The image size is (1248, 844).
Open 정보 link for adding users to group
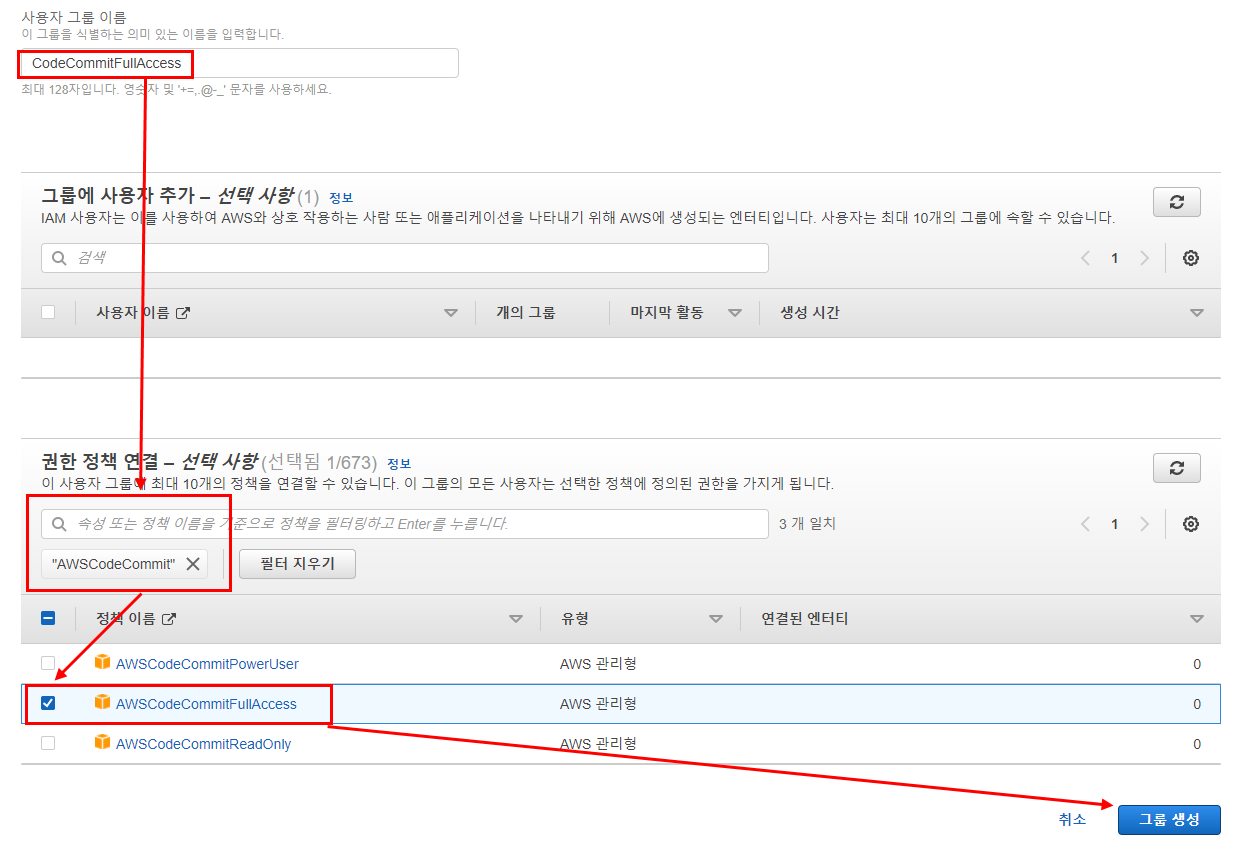341,197
